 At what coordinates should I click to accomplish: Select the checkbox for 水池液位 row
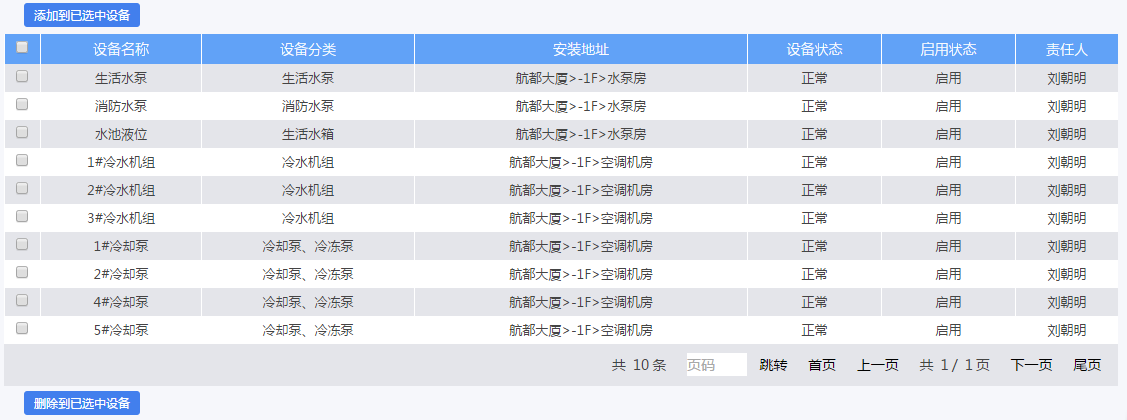(22, 132)
